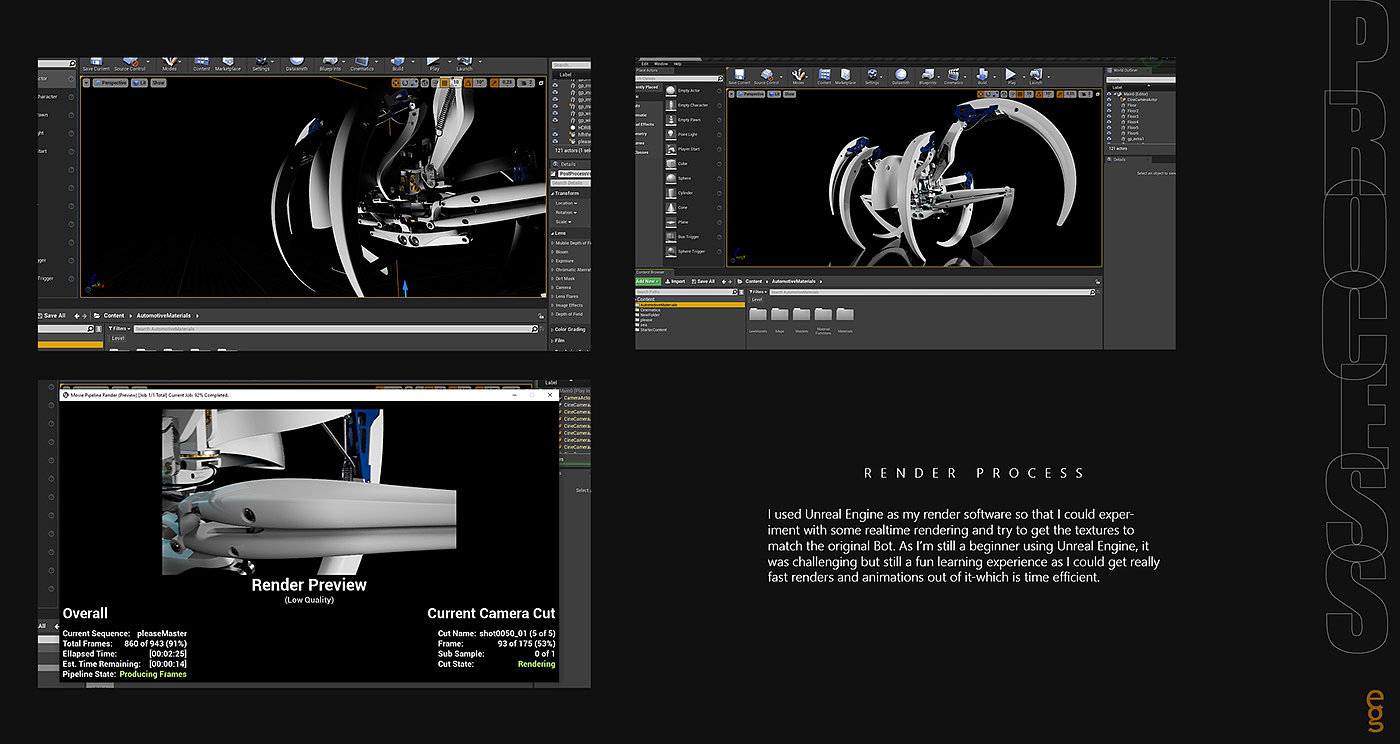Image resolution: width=1400 pixels, height=744 pixels.
Task: Select the Cube actor icon
Action: pyautogui.click(x=671, y=163)
